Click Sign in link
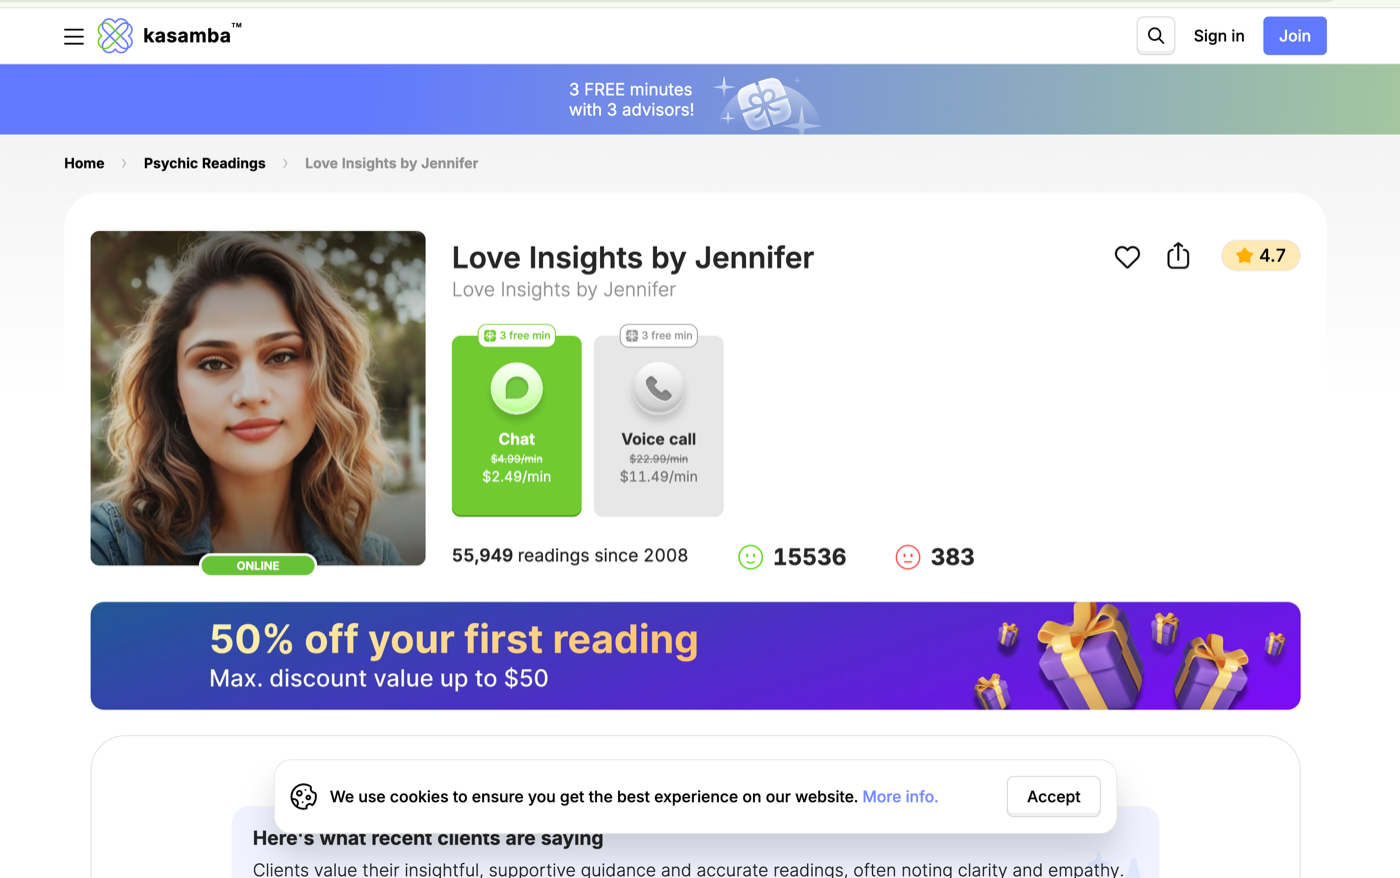 1219,36
